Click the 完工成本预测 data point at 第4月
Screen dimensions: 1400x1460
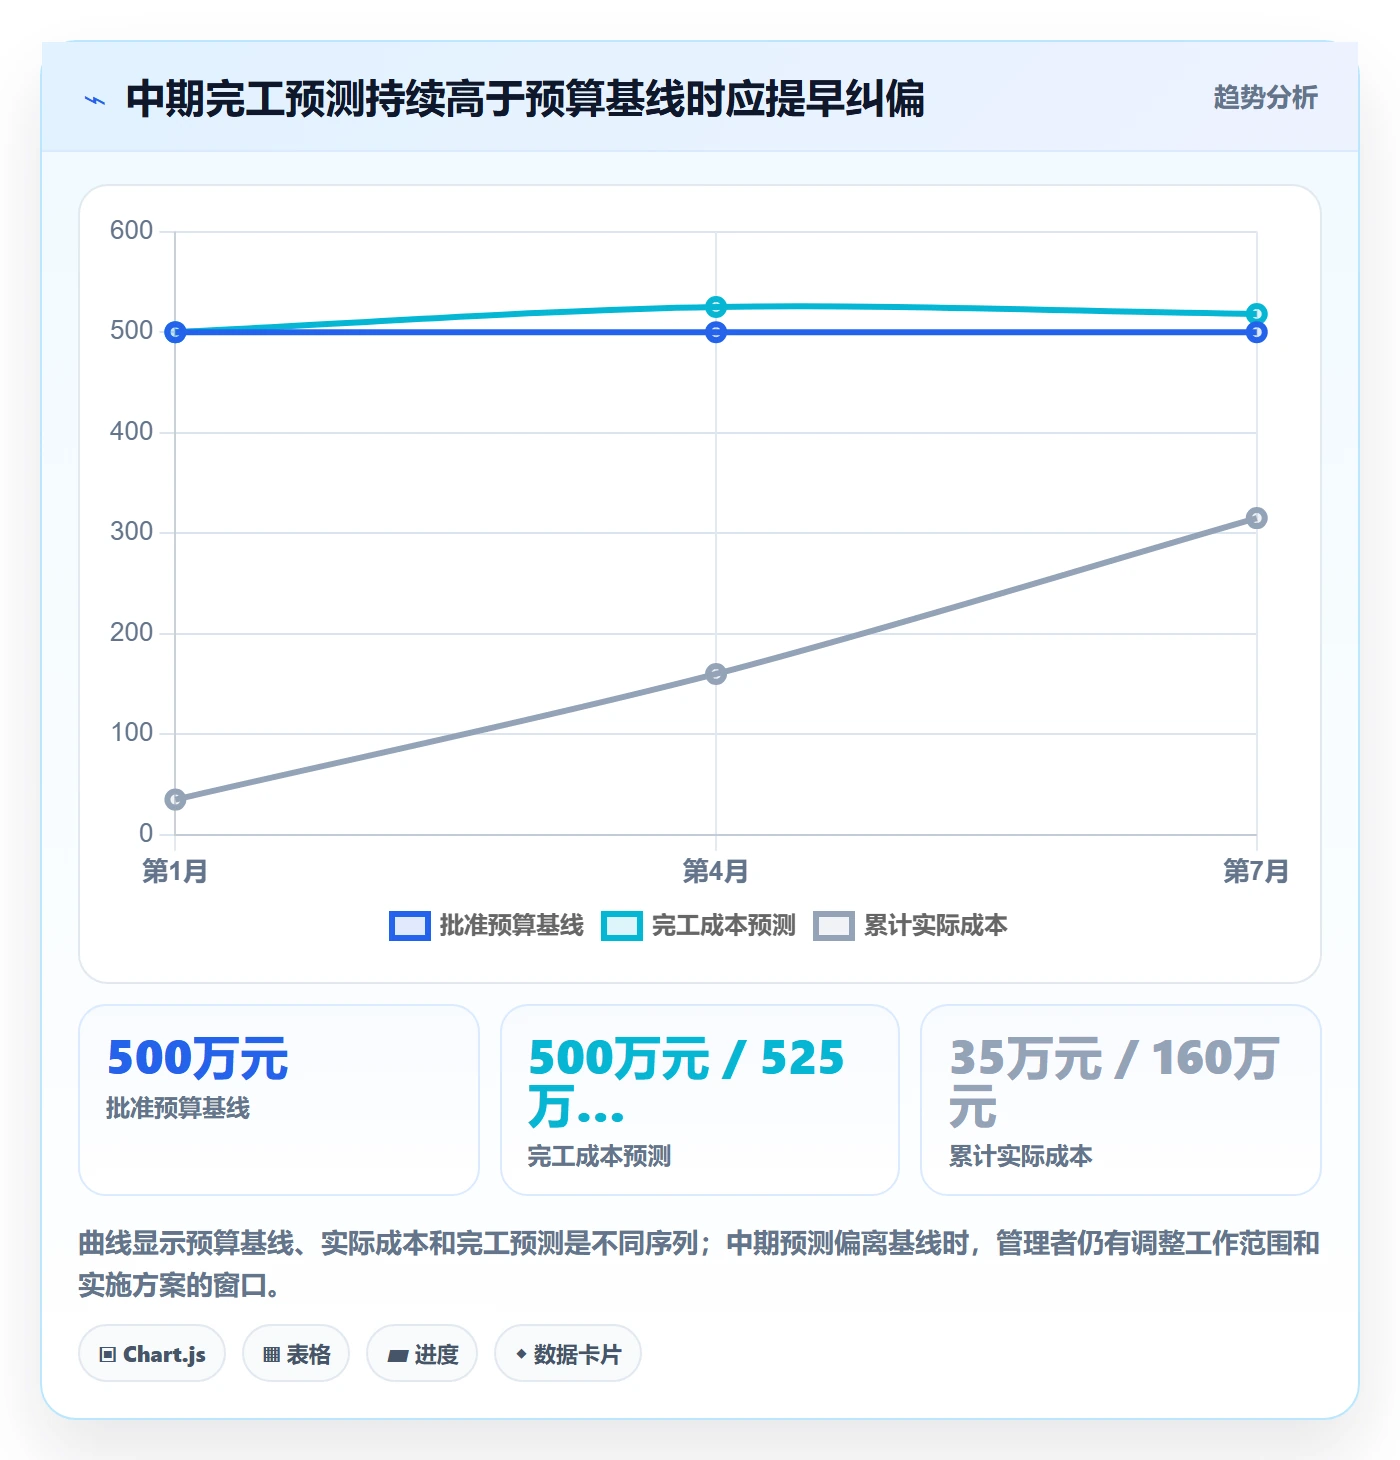(716, 307)
